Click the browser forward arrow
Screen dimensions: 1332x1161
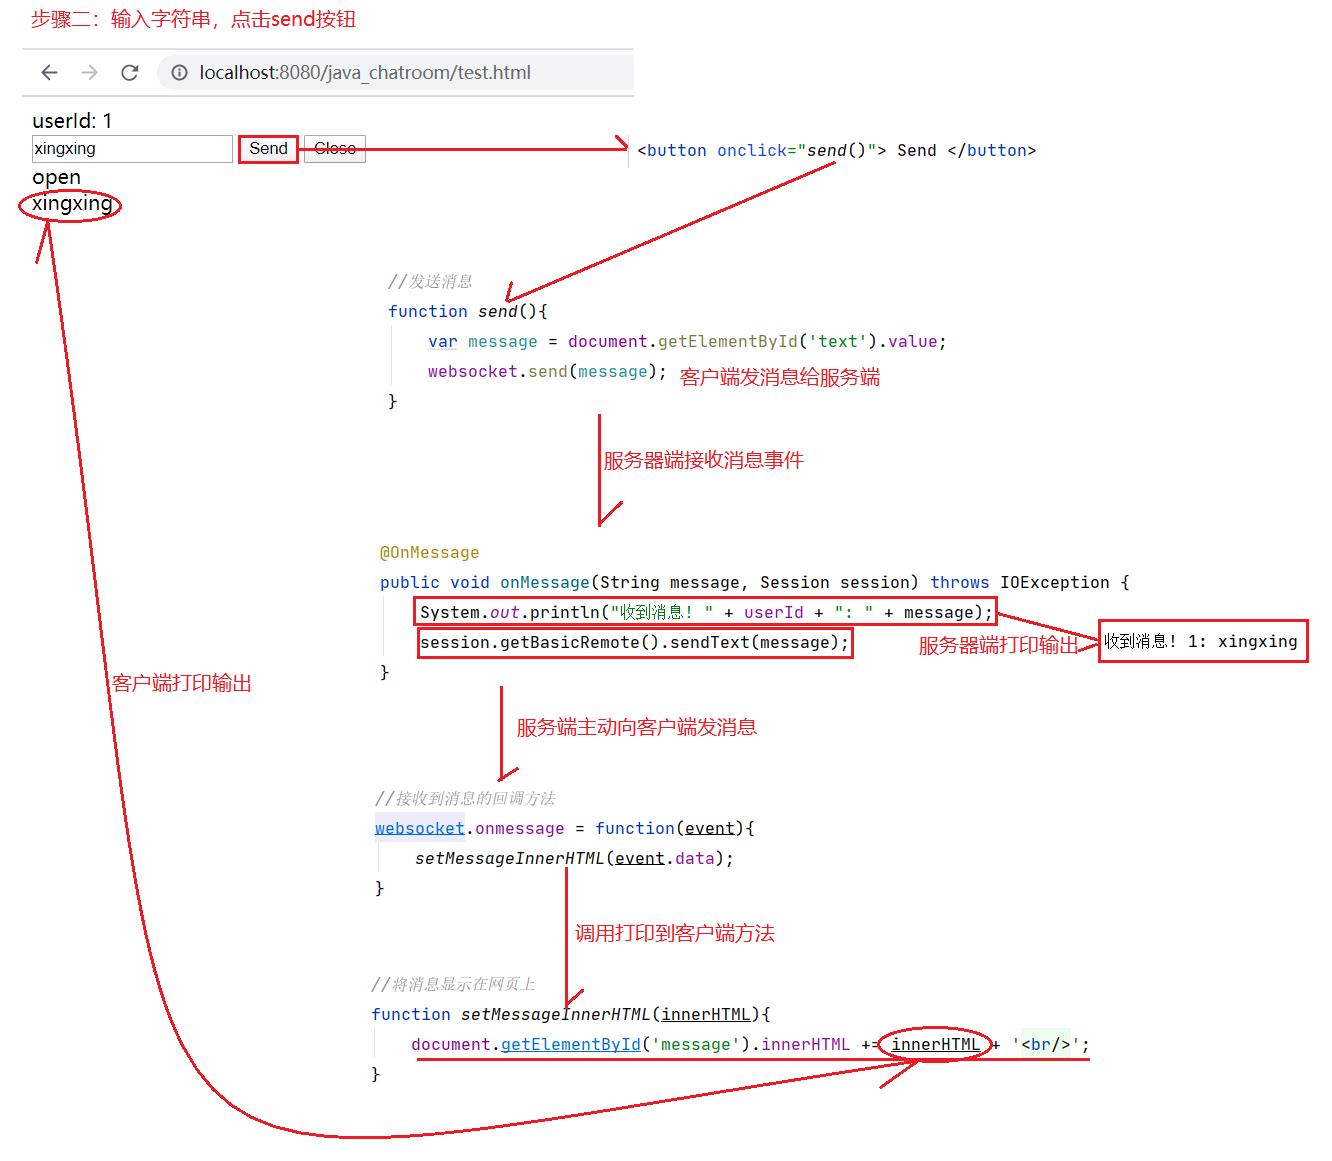tap(89, 72)
